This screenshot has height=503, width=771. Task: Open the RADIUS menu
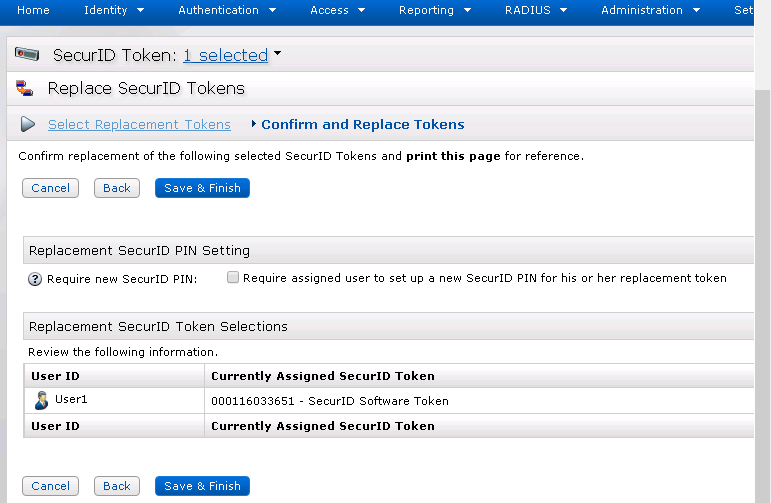pos(534,10)
